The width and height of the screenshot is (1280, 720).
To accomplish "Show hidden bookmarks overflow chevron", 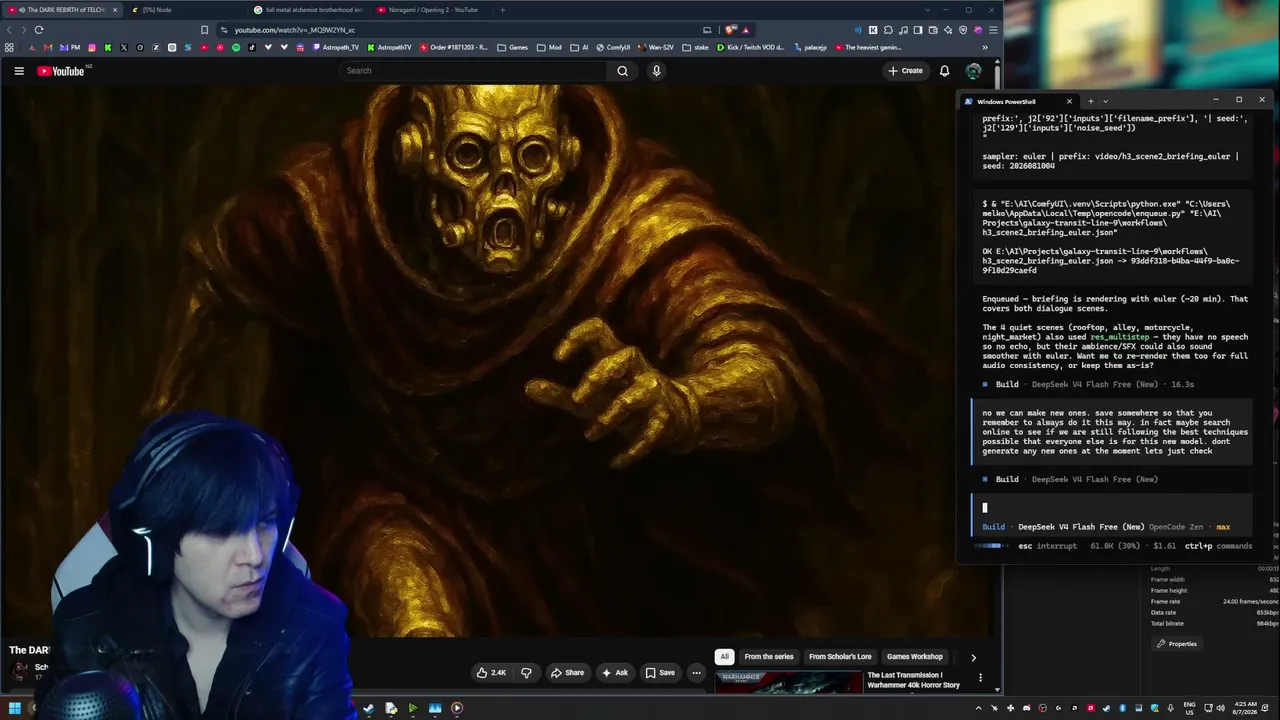I will click(985, 47).
